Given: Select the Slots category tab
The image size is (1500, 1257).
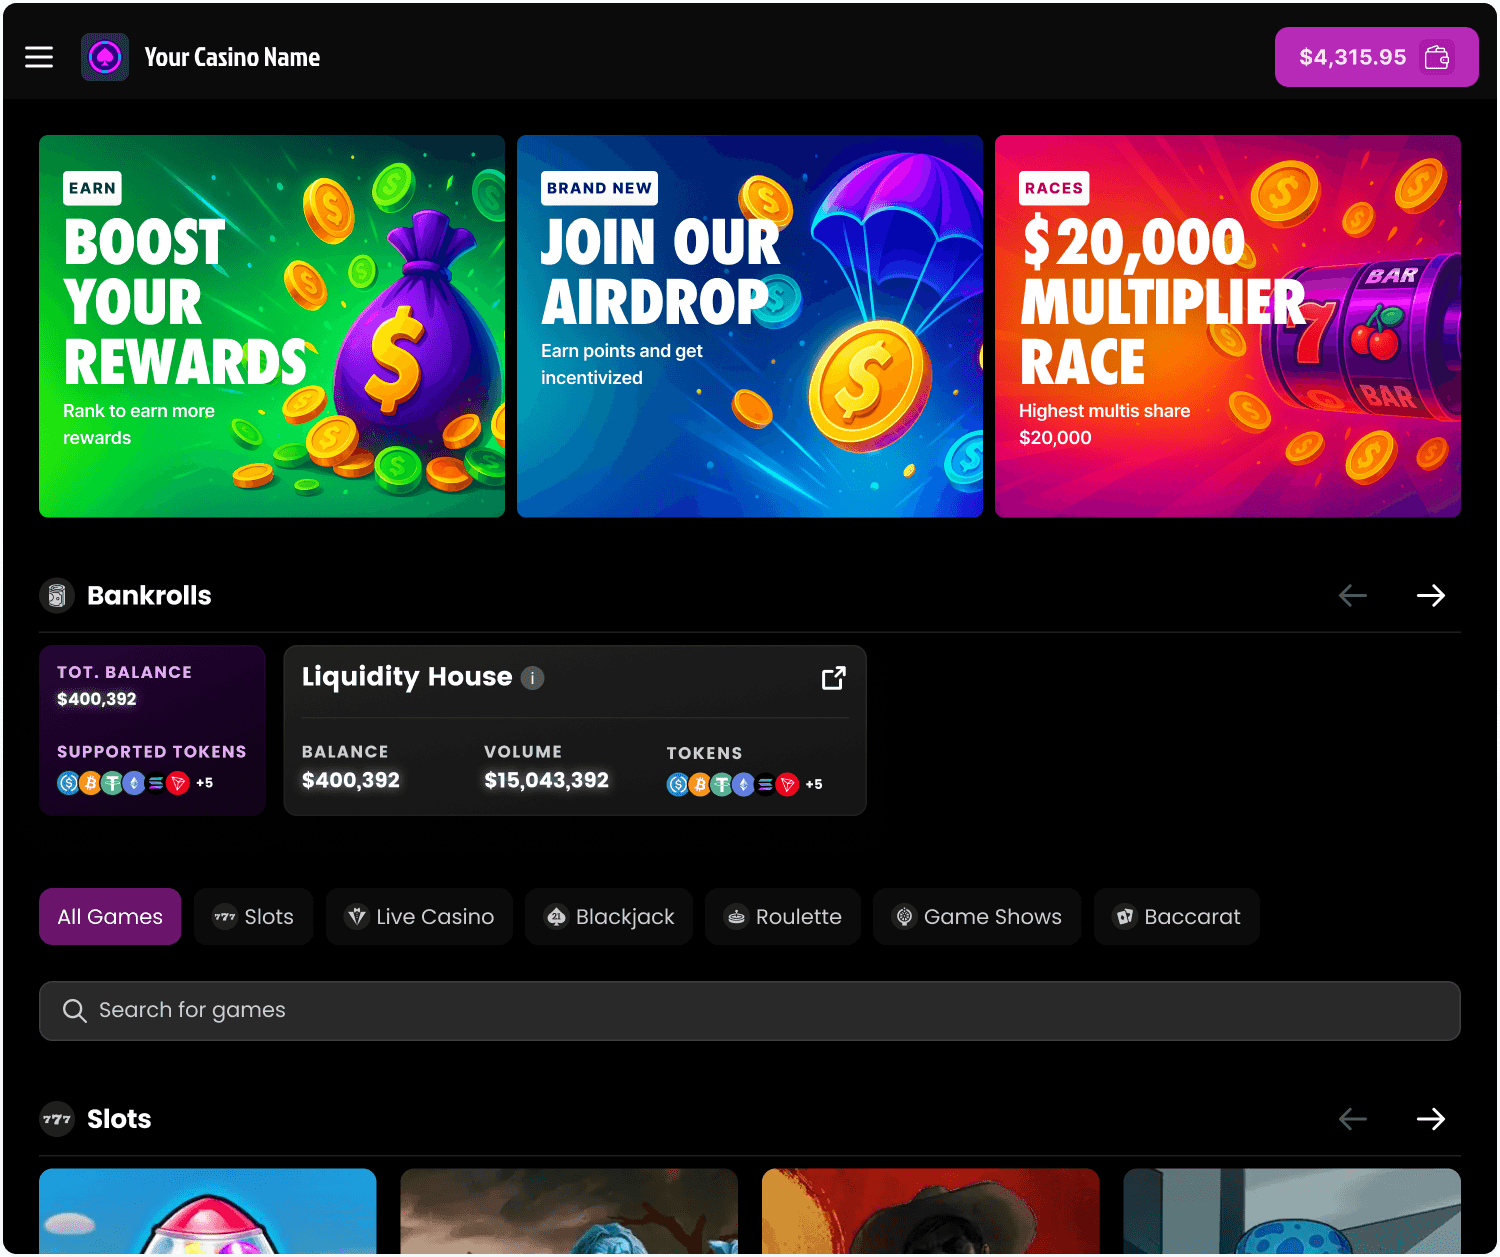Looking at the screenshot, I should point(254,917).
